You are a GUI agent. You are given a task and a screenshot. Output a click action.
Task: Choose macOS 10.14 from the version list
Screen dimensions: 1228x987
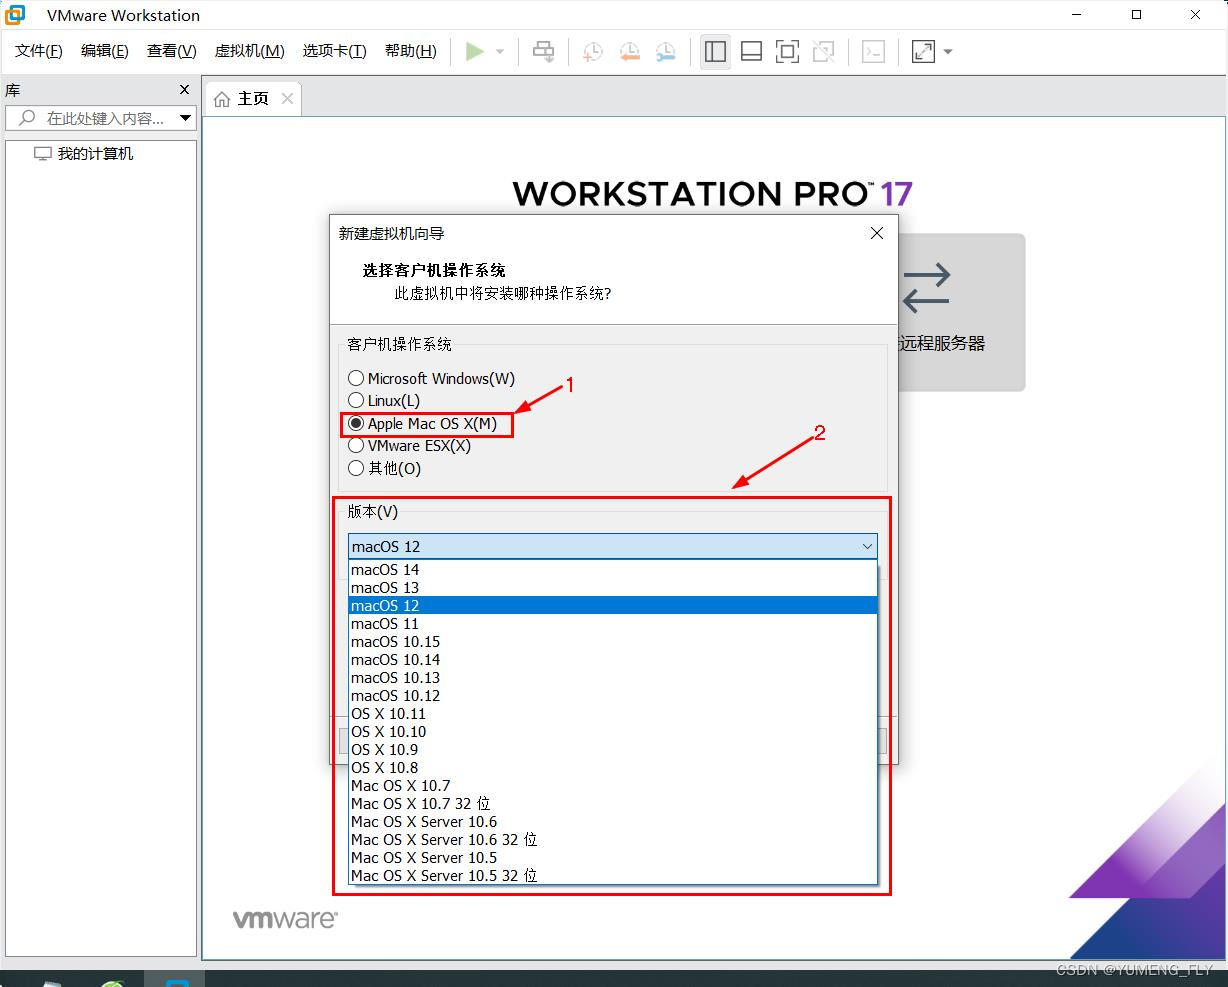(612, 659)
